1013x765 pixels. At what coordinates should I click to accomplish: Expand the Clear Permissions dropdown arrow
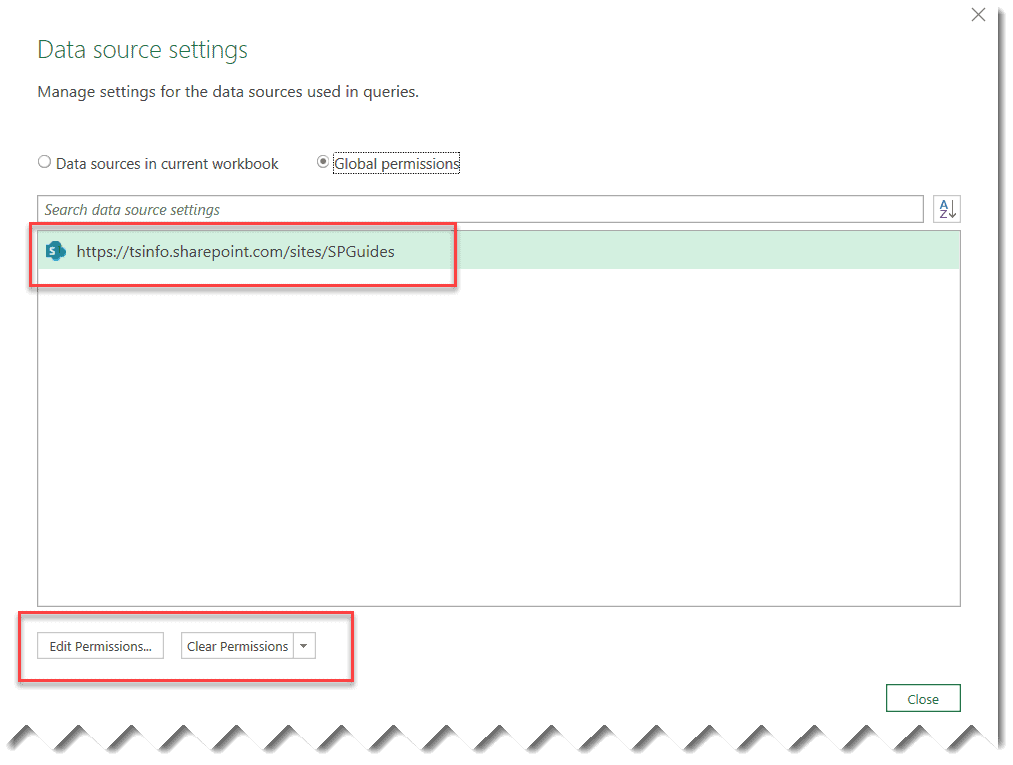(x=304, y=646)
